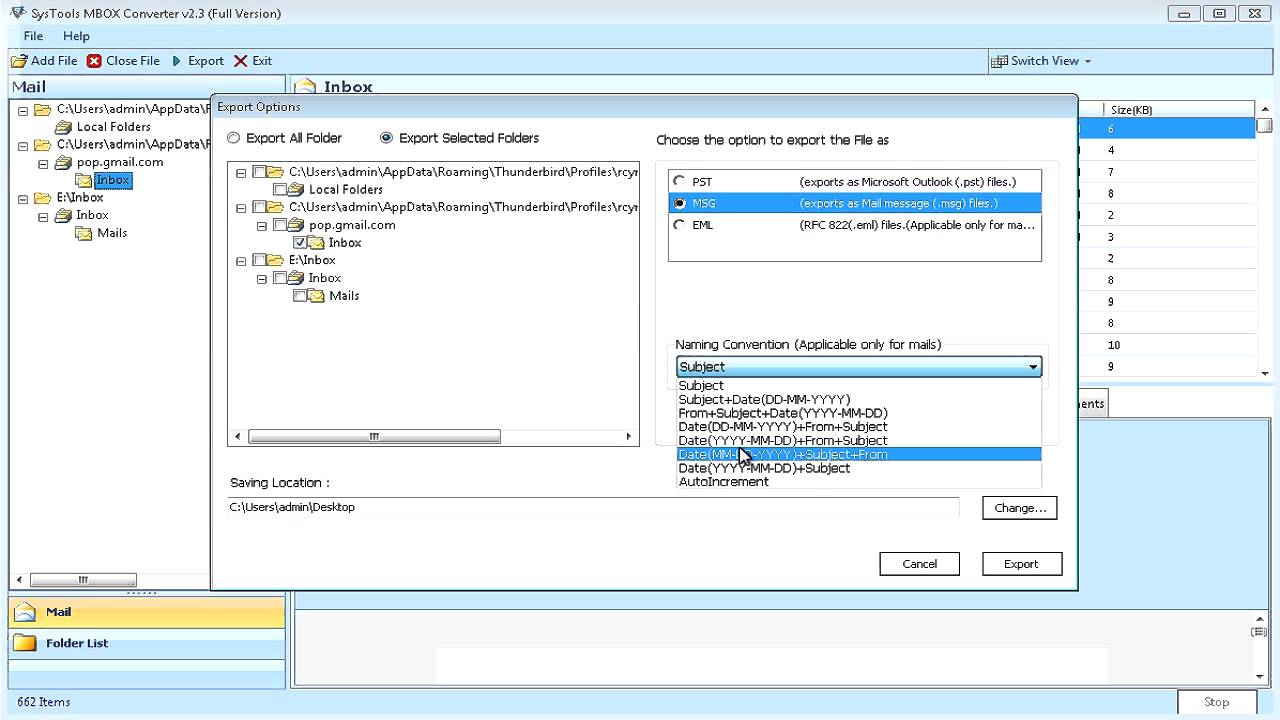Image resolution: width=1280 pixels, height=720 pixels.
Task: Collapse the first C:\Users node in Mail tree
Action: tap(23, 110)
